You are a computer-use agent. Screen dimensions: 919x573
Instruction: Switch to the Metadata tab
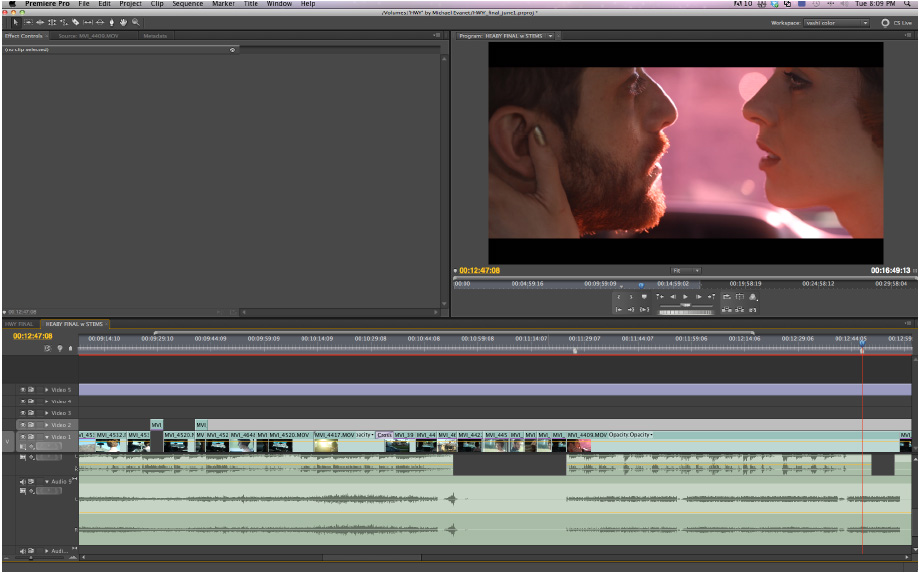coord(155,36)
